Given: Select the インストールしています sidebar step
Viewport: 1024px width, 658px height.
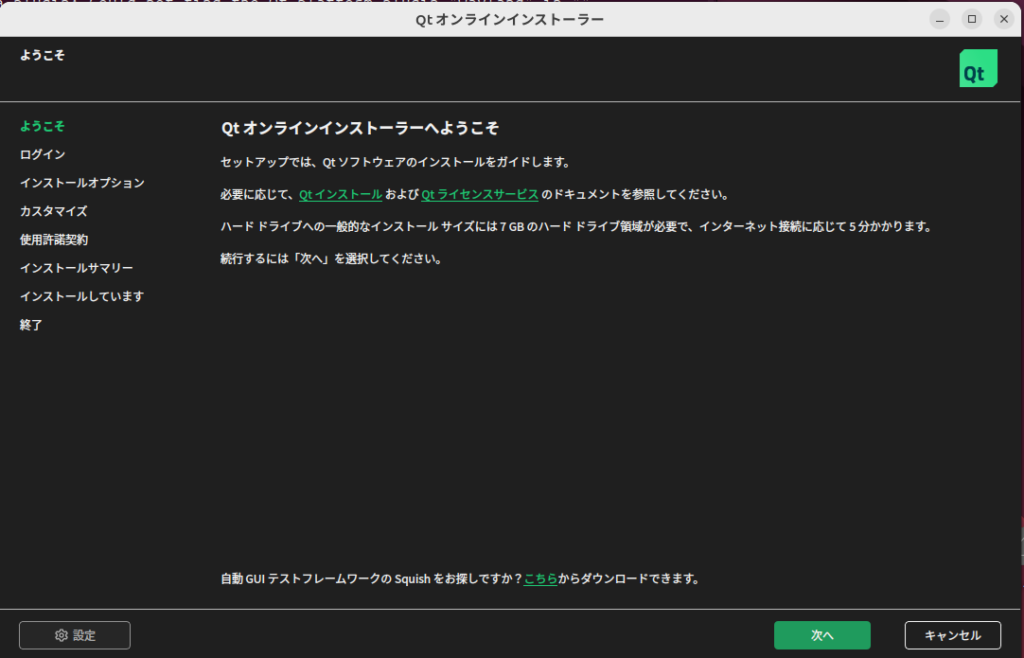Looking at the screenshot, I should (x=81, y=297).
